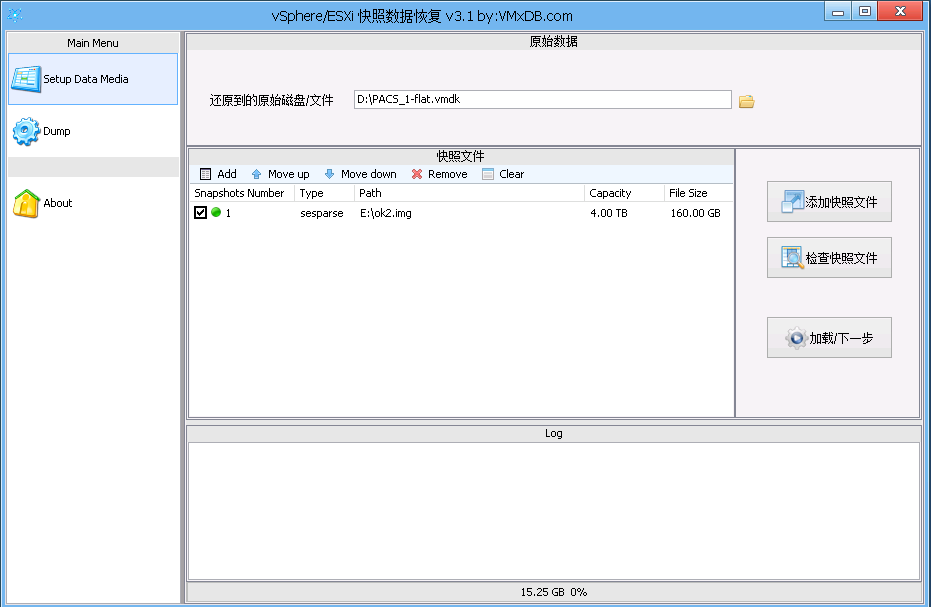Click the Dump gear icon
The width and height of the screenshot is (931, 607).
[x=26, y=131]
